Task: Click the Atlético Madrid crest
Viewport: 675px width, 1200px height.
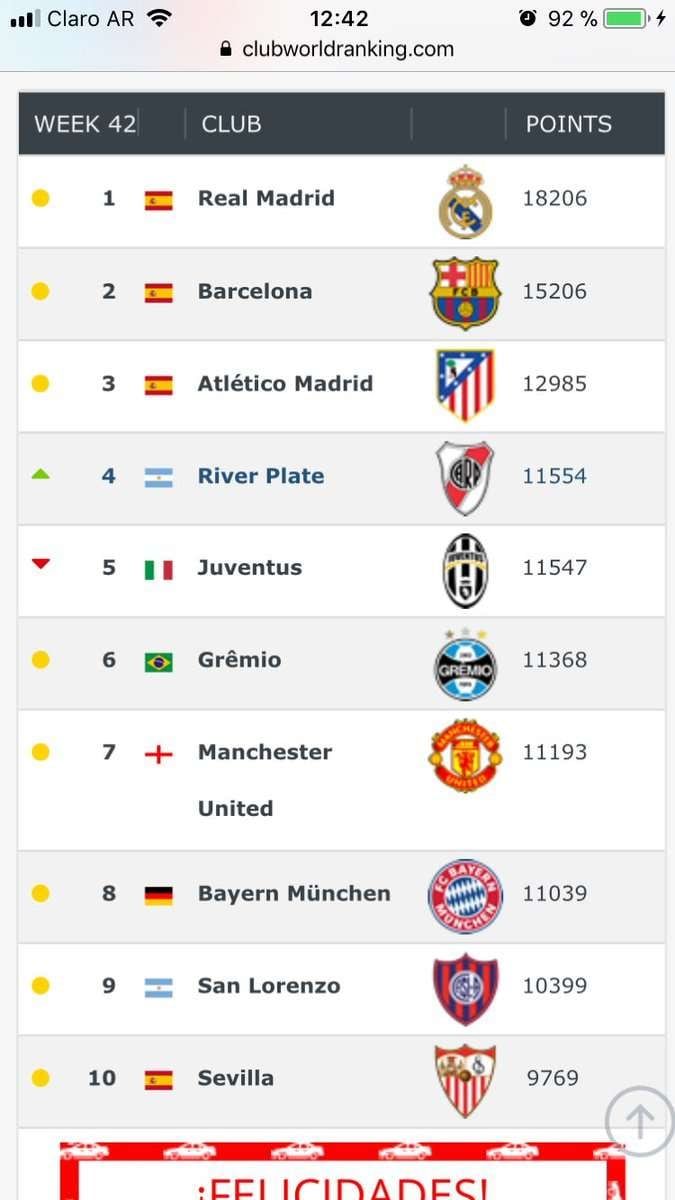Action: pyautogui.click(x=465, y=385)
